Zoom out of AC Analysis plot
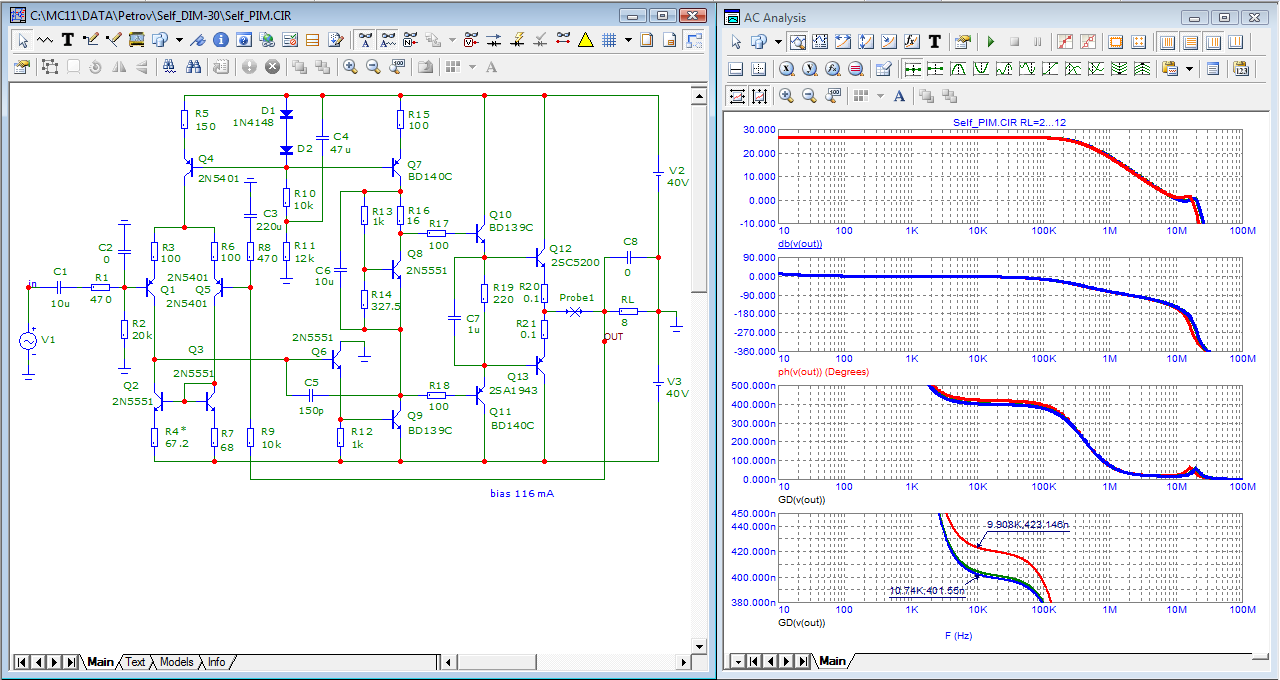 click(x=809, y=96)
